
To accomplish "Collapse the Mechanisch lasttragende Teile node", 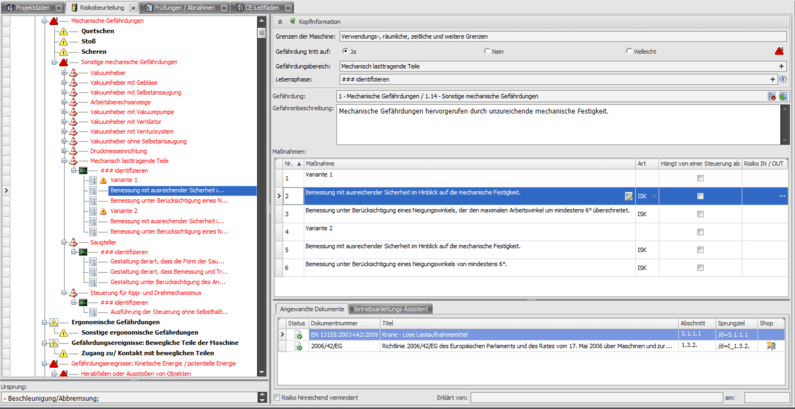I will [x=64, y=161].
